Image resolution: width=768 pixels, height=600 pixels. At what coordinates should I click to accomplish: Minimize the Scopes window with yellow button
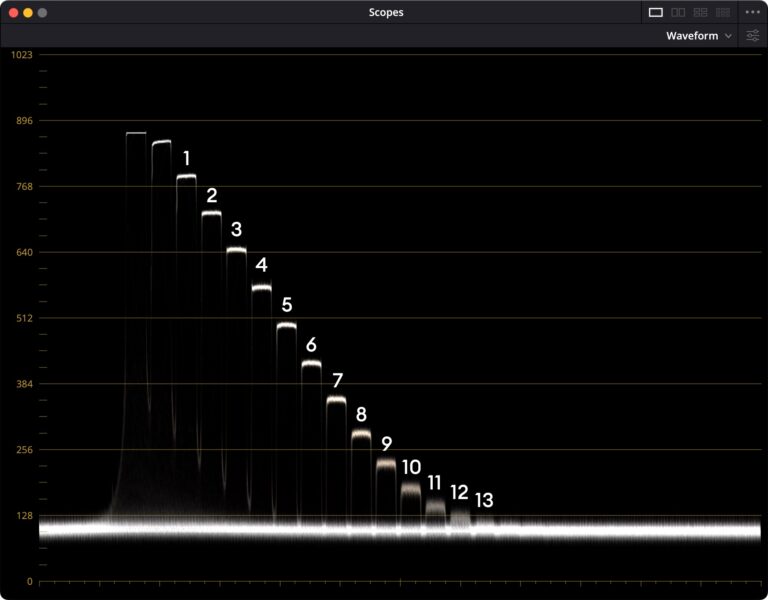(x=28, y=13)
